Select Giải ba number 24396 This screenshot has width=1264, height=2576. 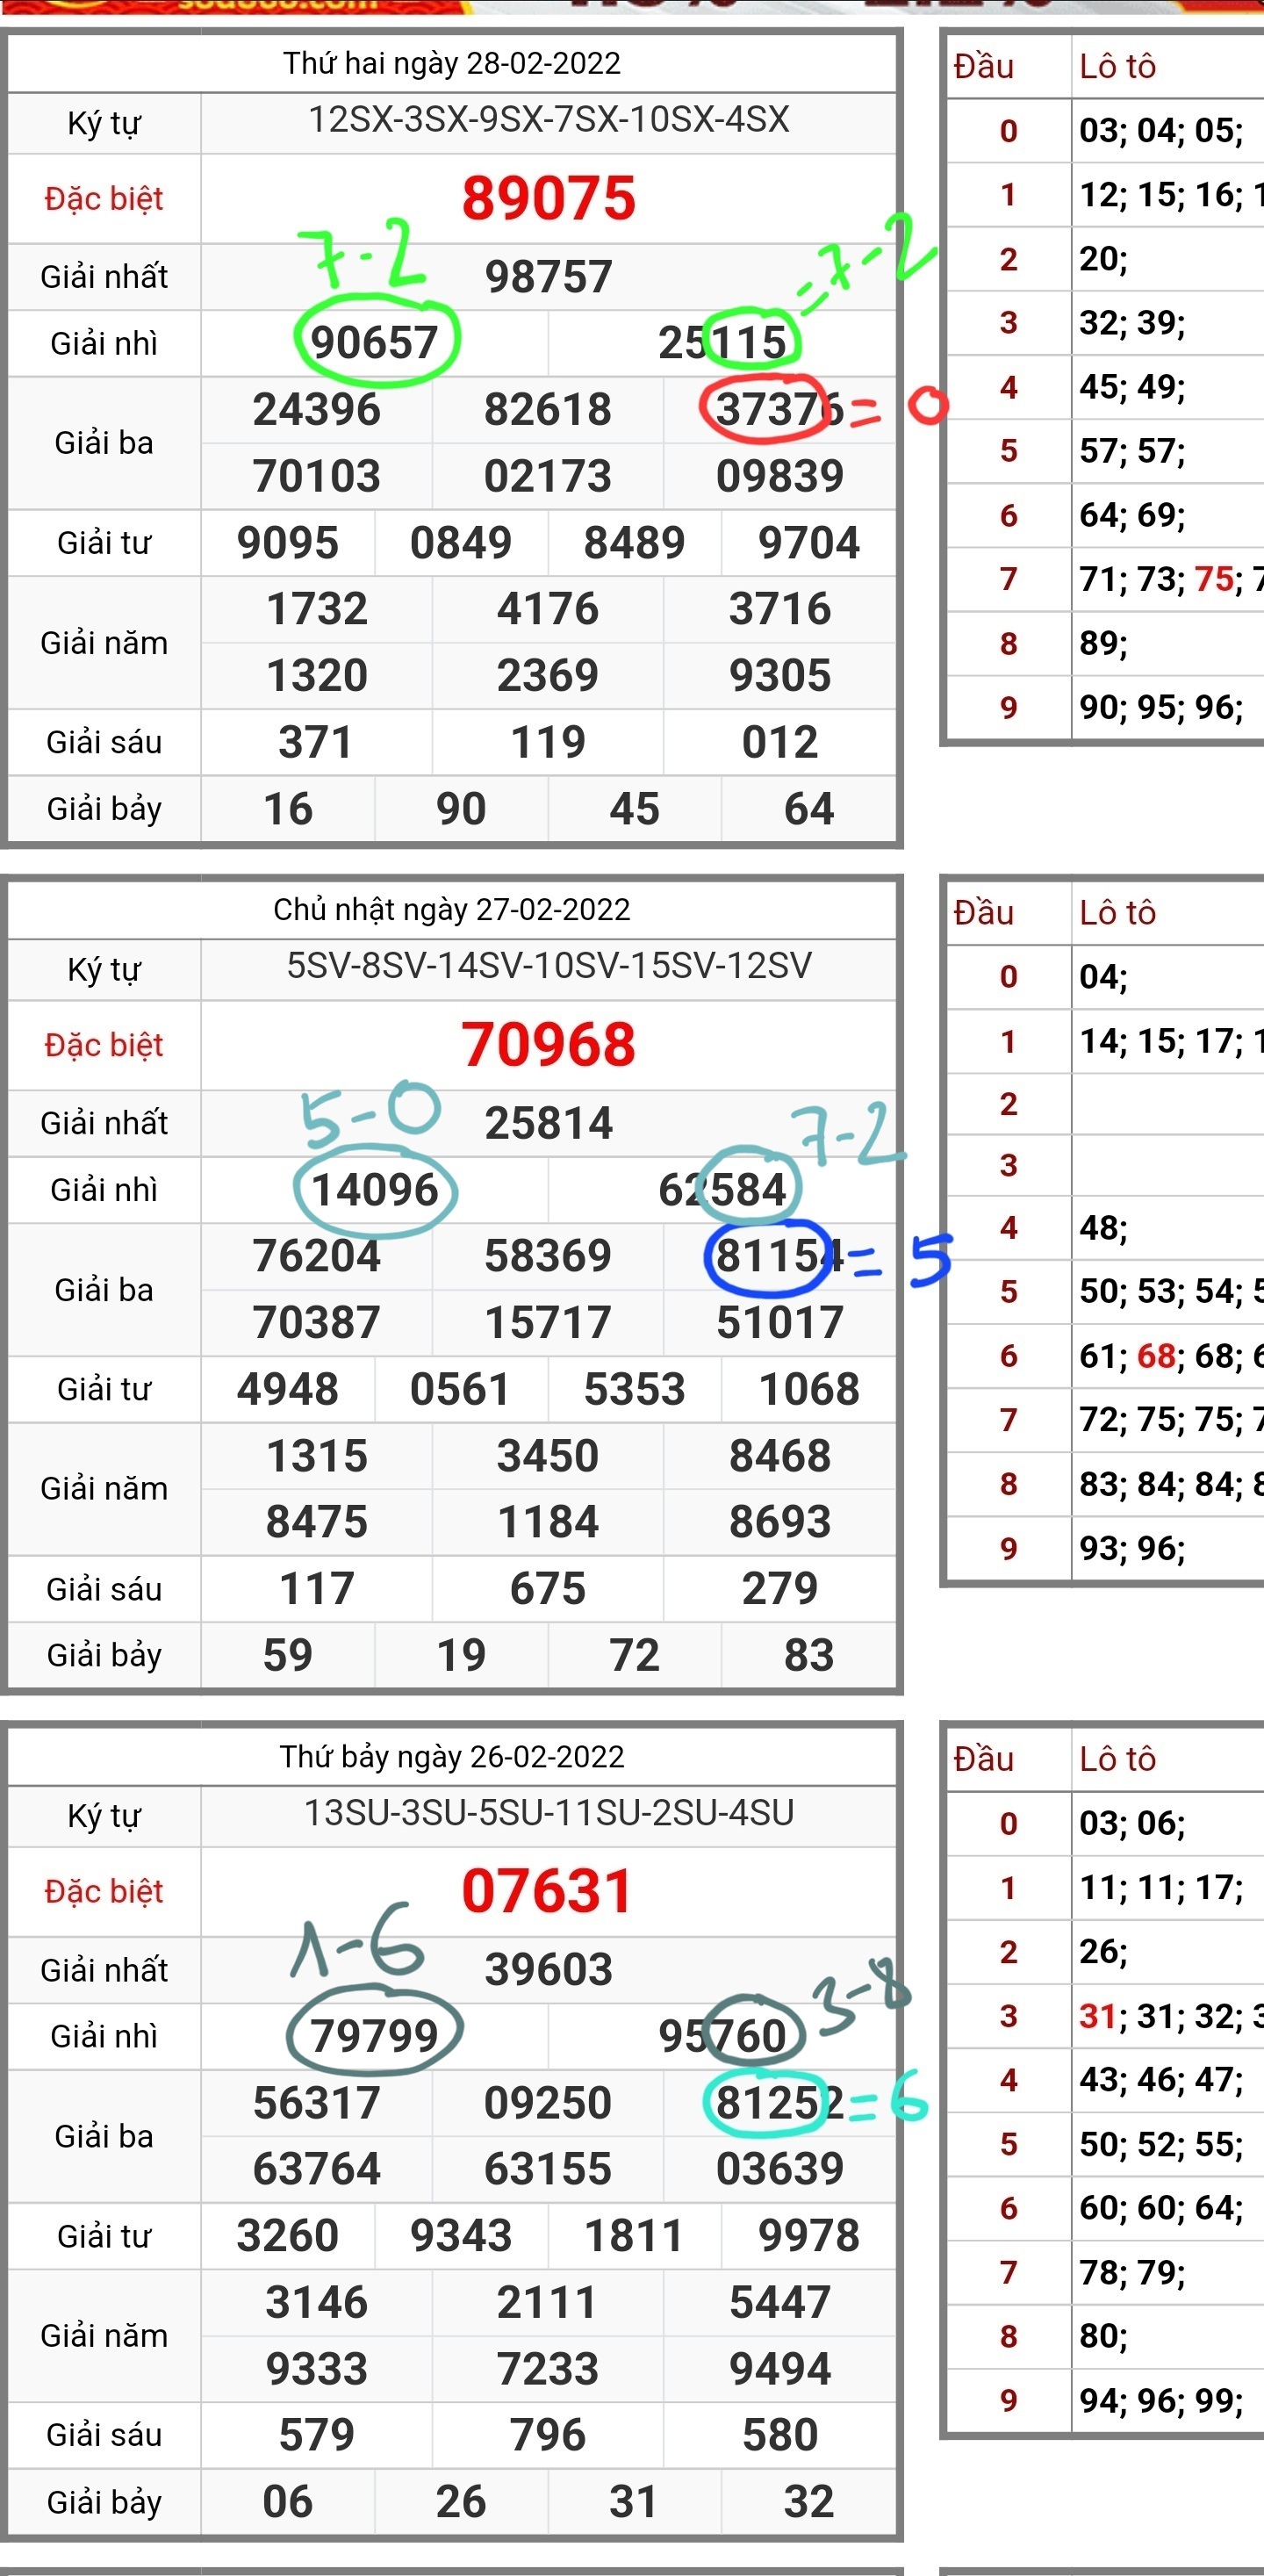click(317, 410)
